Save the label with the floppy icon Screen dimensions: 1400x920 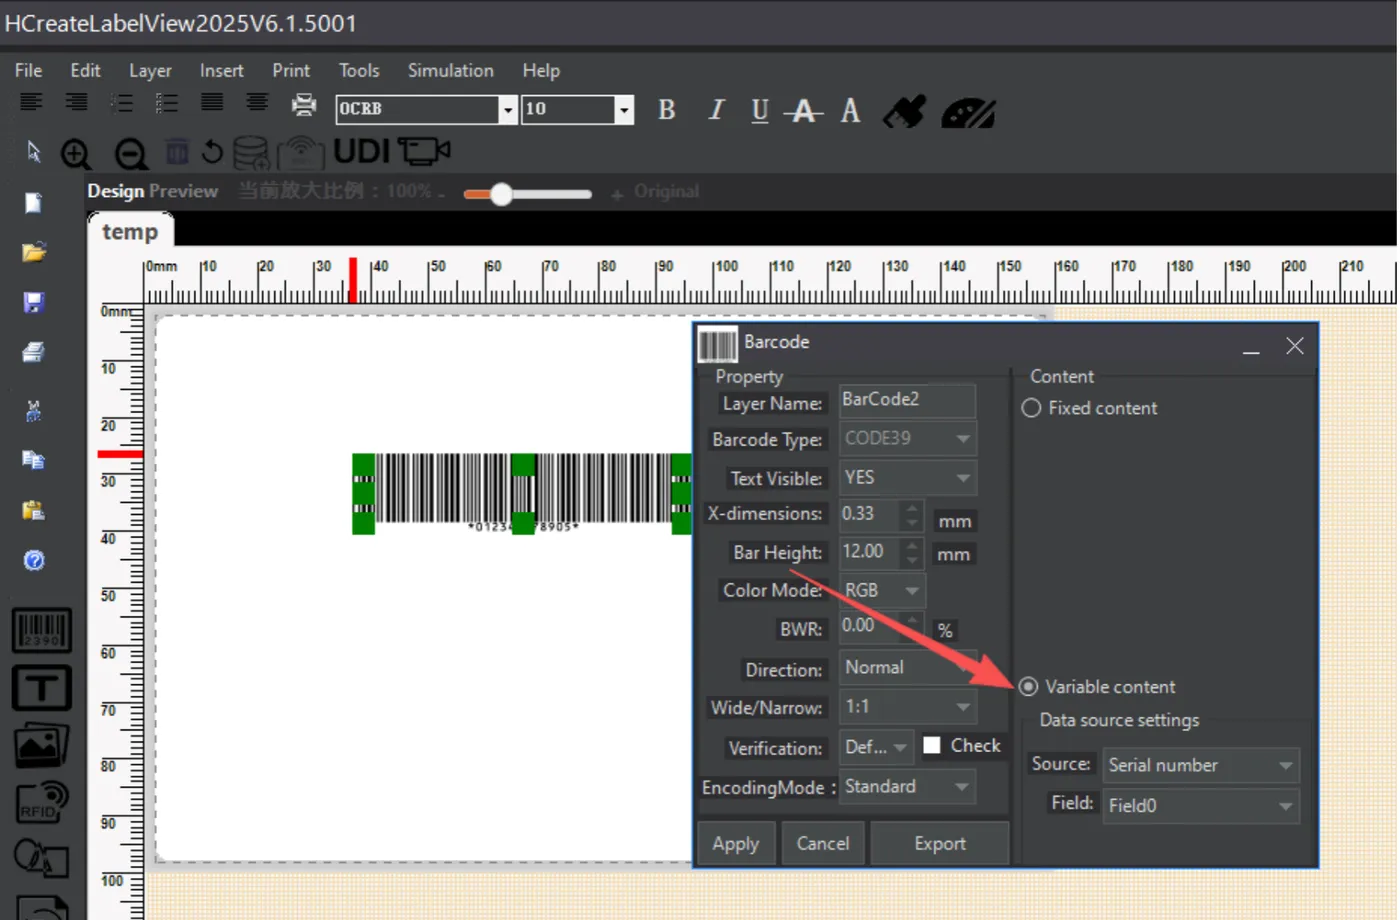(34, 302)
